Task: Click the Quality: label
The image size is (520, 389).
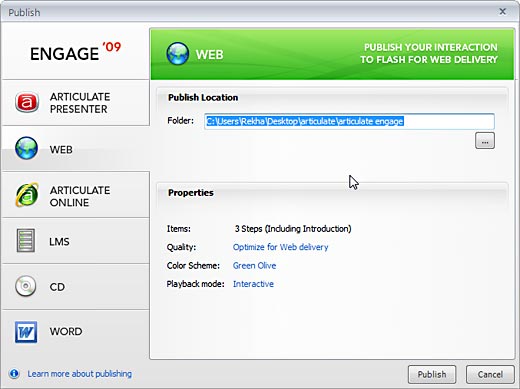Action: 181,247
